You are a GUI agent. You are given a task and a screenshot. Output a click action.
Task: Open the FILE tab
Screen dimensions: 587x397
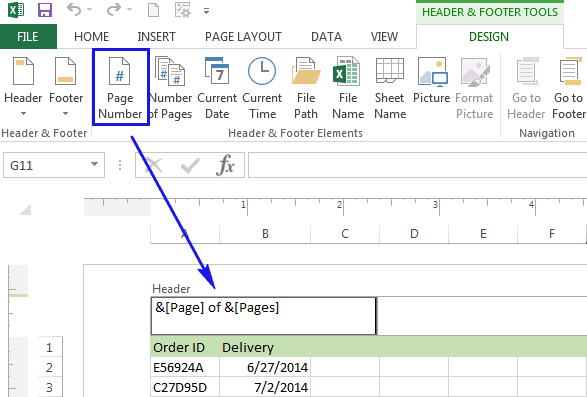[x=28, y=37]
